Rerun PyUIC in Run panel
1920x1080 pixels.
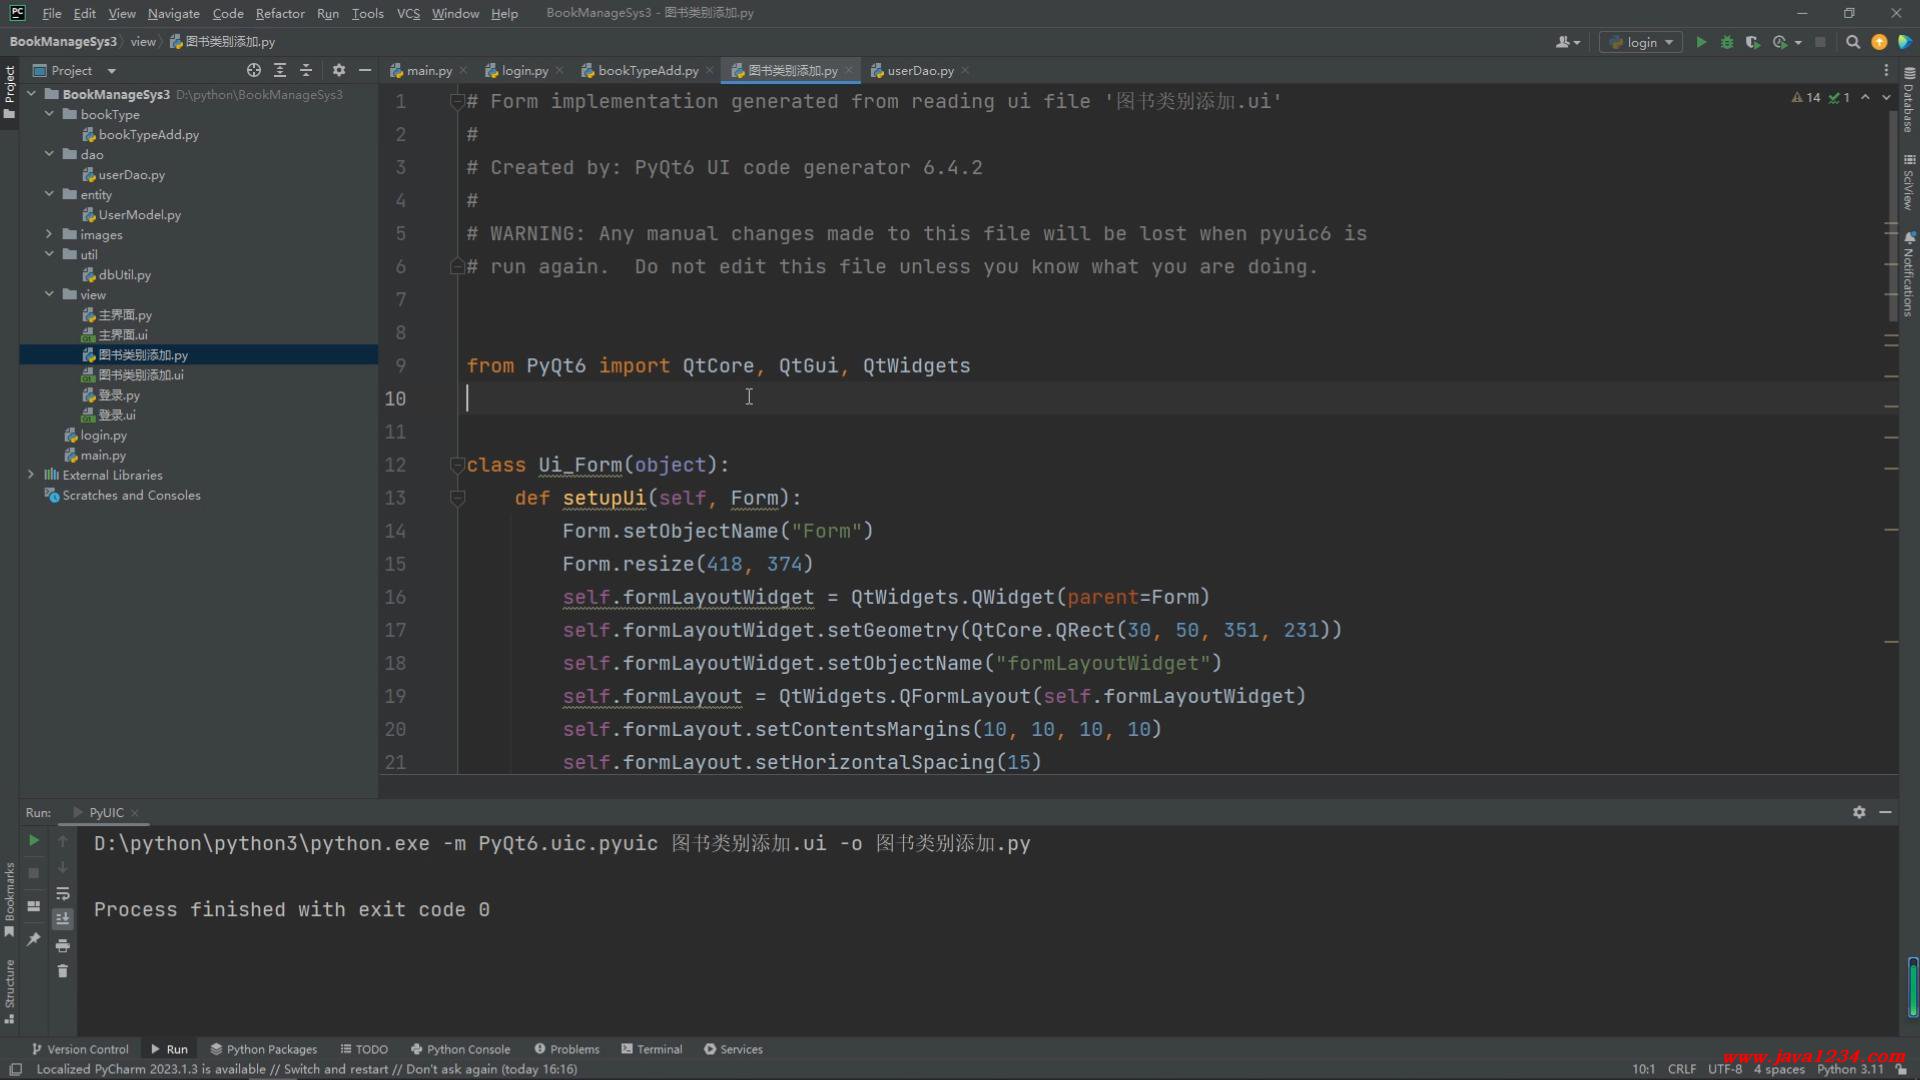[33, 841]
